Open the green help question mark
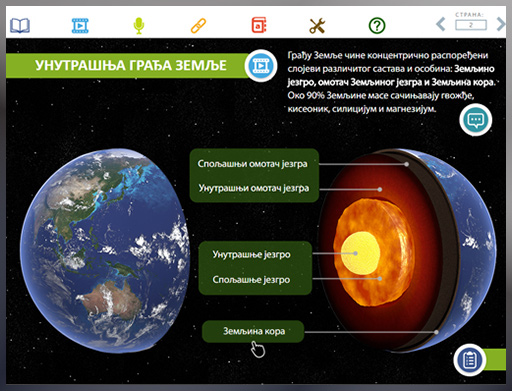 tap(377, 26)
